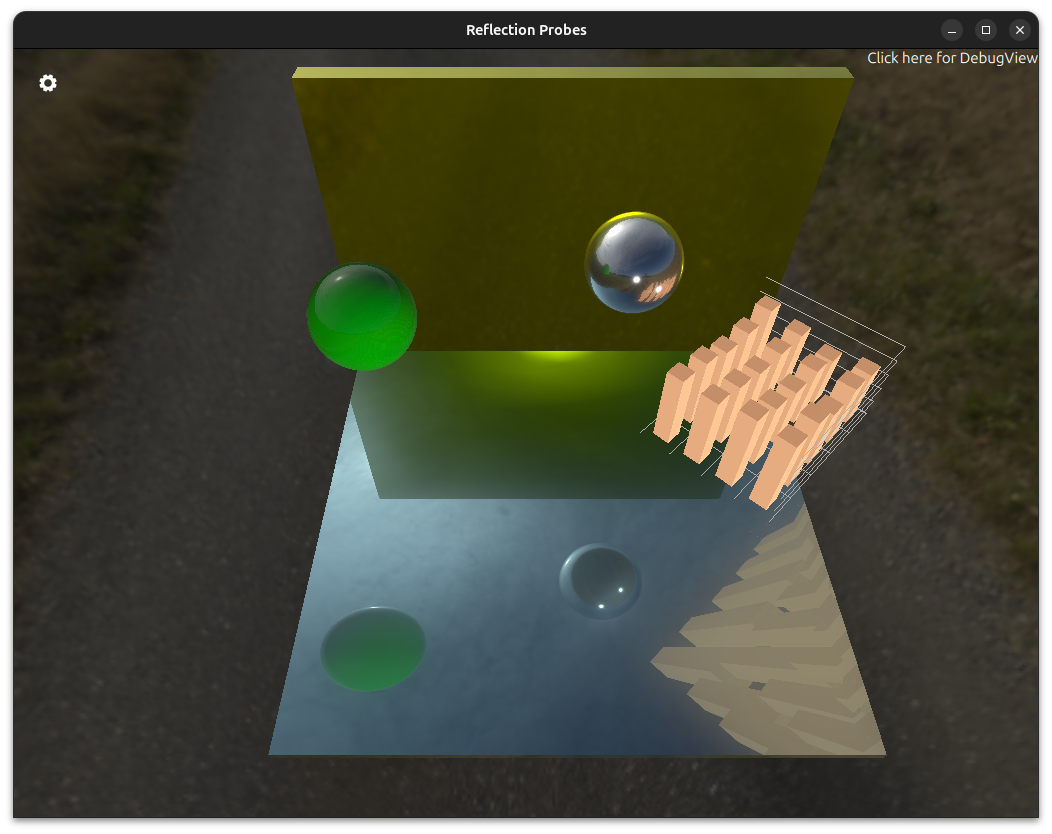
Task: Click the green sphere's reflection on floor
Action: click(x=373, y=648)
